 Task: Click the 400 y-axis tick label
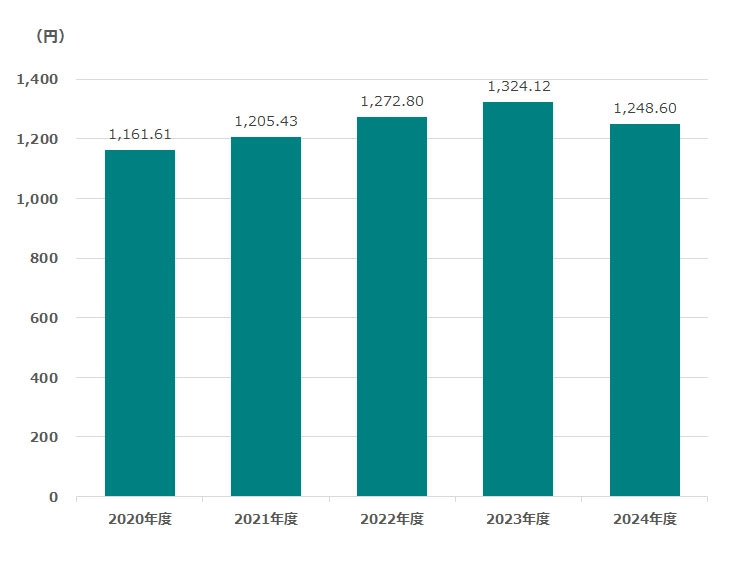click(x=44, y=377)
